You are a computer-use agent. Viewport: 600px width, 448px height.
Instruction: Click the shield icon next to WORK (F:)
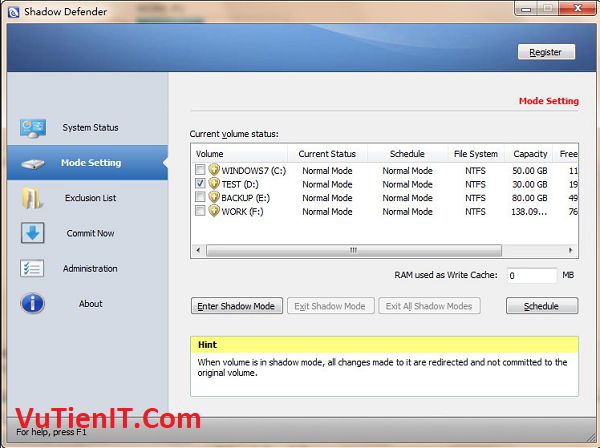214,211
